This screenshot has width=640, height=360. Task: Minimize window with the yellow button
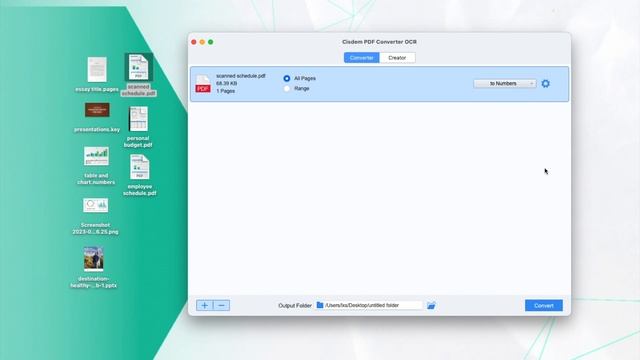(x=202, y=42)
